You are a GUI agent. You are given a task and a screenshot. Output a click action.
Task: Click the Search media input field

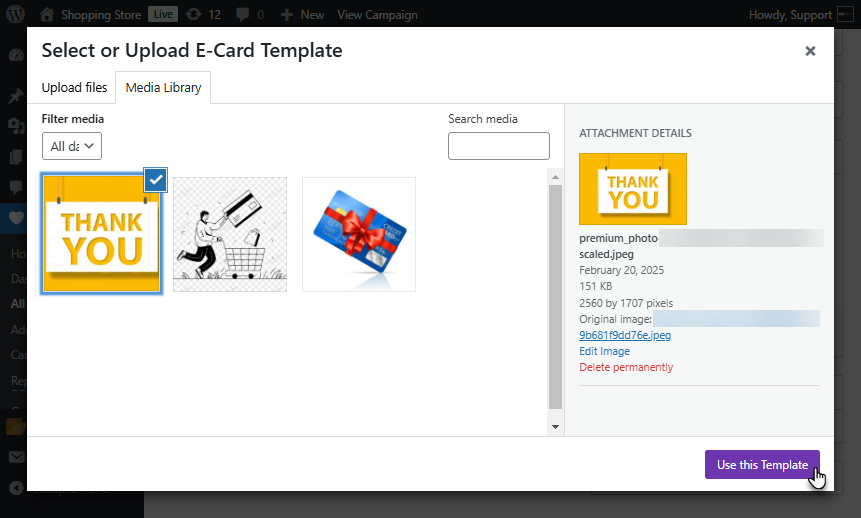click(x=498, y=146)
